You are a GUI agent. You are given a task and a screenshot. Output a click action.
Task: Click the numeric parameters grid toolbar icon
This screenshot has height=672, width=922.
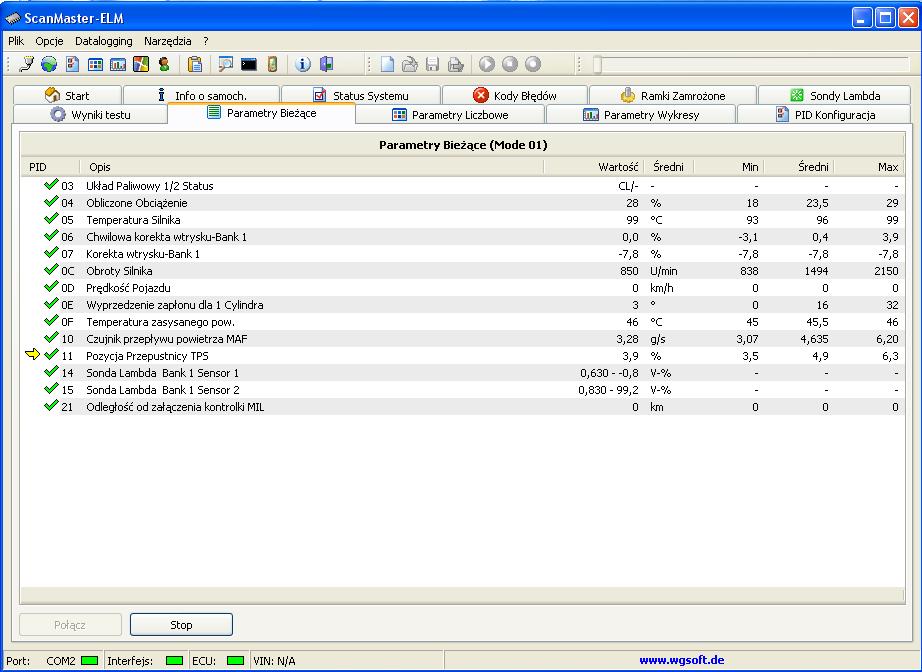tap(95, 64)
